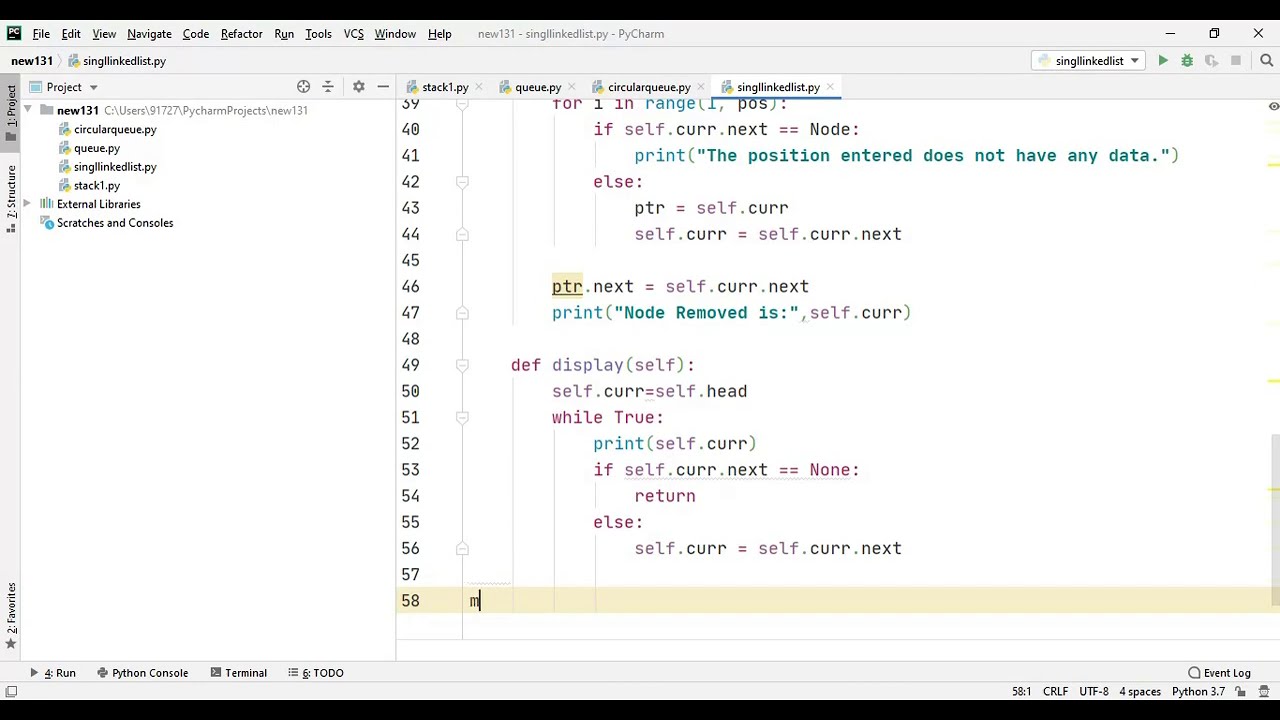Viewport: 1280px width, 720px height.
Task: Click the 58:1 cursor position indicator
Action: [1021, 692]
